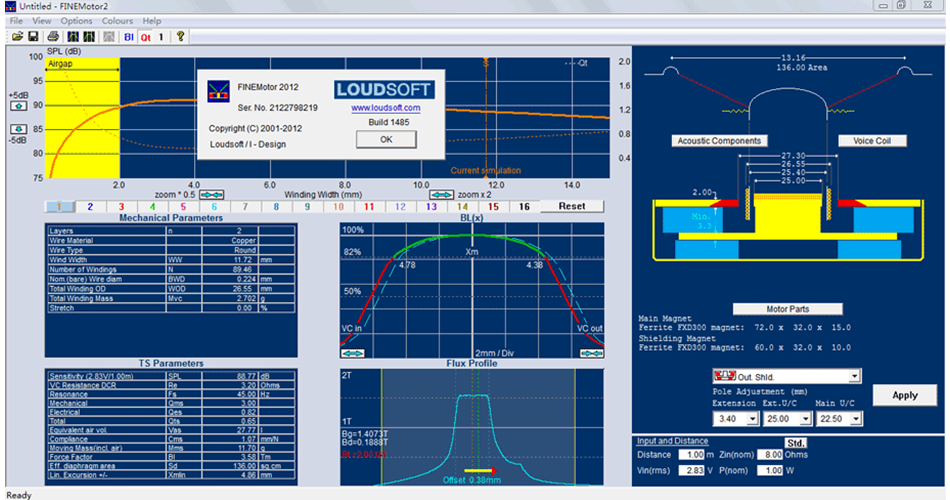Toggle simulation slot 8 button
The height and width of the screenshot is (500, 950).
[x=276, y=206]
